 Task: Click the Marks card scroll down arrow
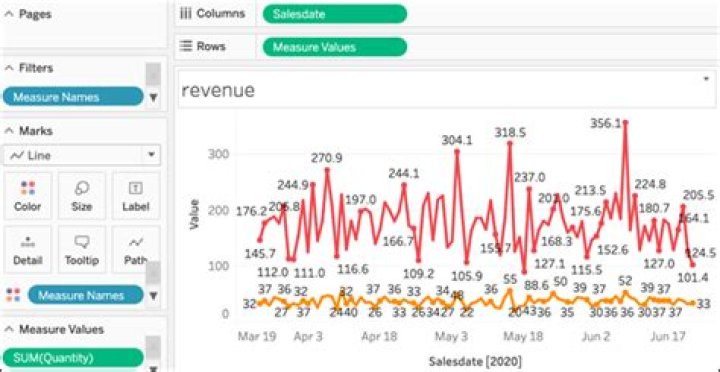tap(154, 295)
